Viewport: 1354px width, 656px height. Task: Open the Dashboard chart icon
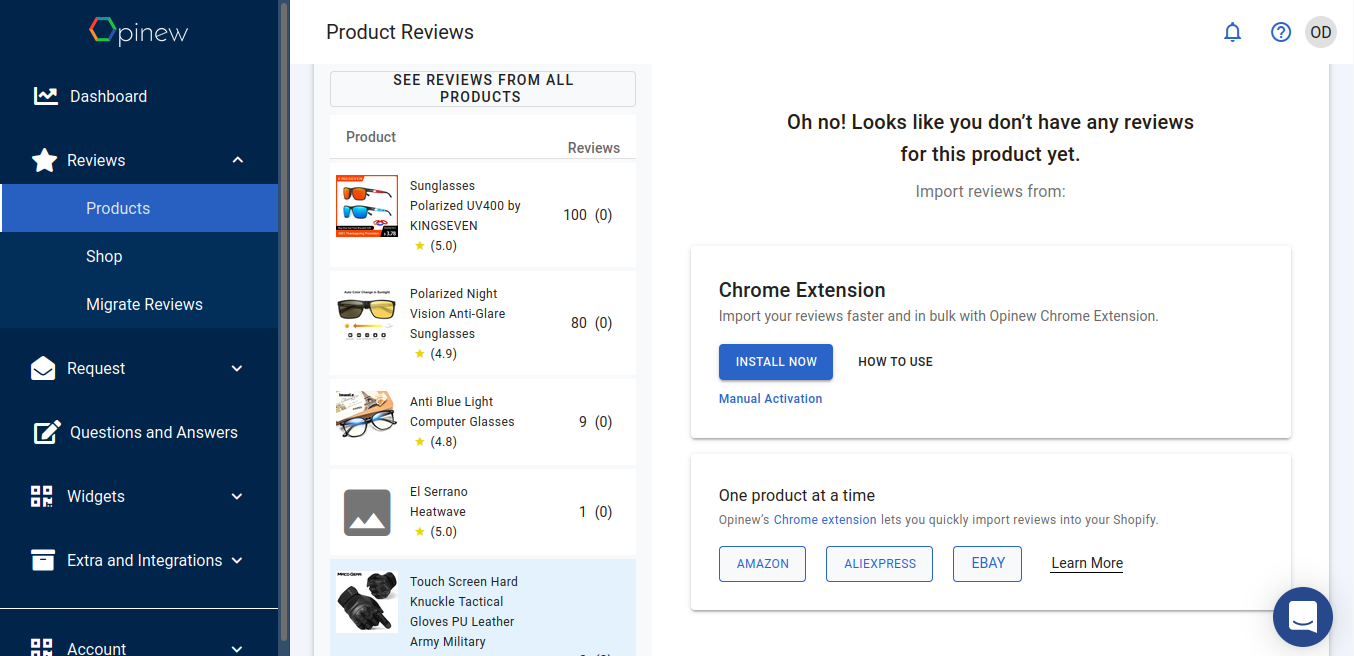(x=45, y=96)
